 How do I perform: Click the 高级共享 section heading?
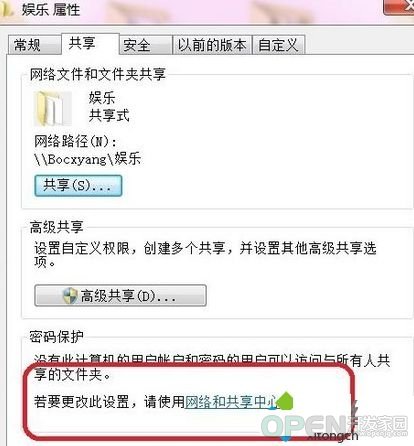56,227
